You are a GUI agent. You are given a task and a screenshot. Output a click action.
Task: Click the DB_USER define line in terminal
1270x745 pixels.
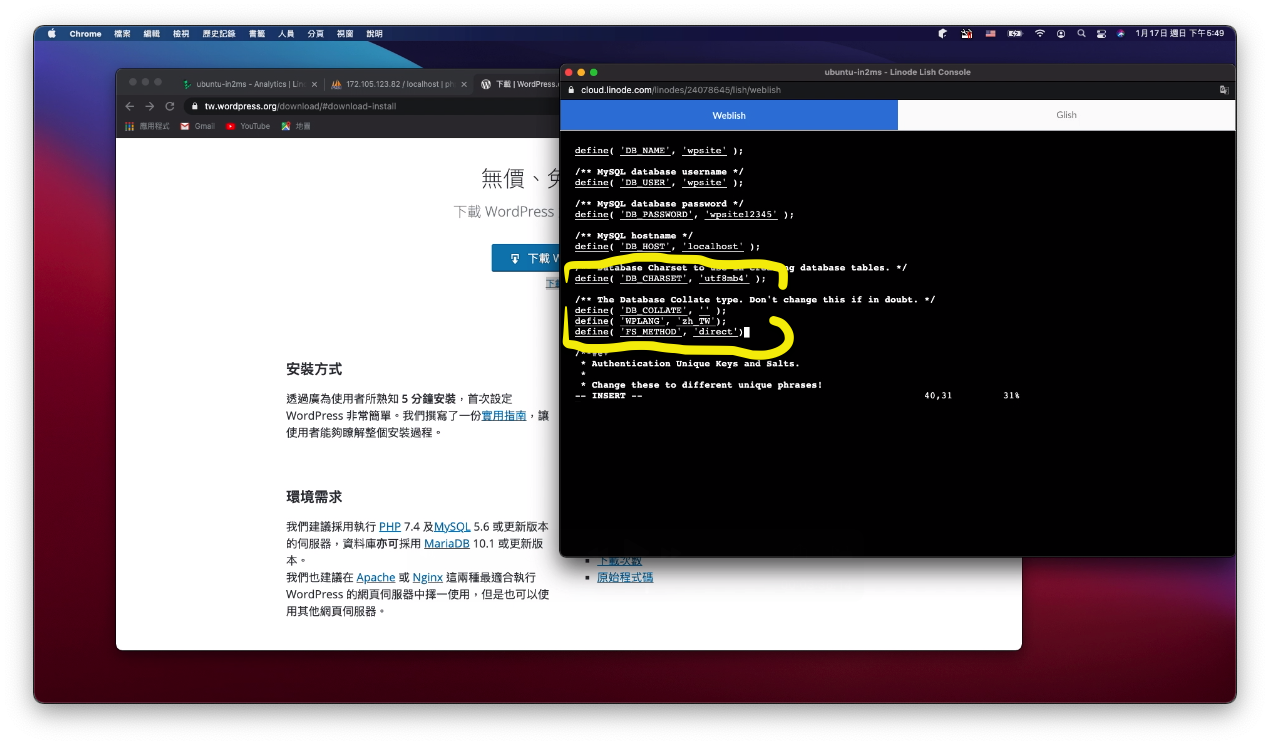[x=659, y=183]
